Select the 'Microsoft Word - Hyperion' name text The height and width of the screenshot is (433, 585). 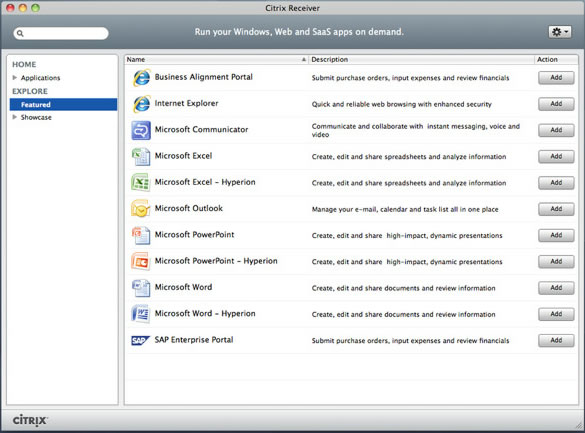click(205, 313)
